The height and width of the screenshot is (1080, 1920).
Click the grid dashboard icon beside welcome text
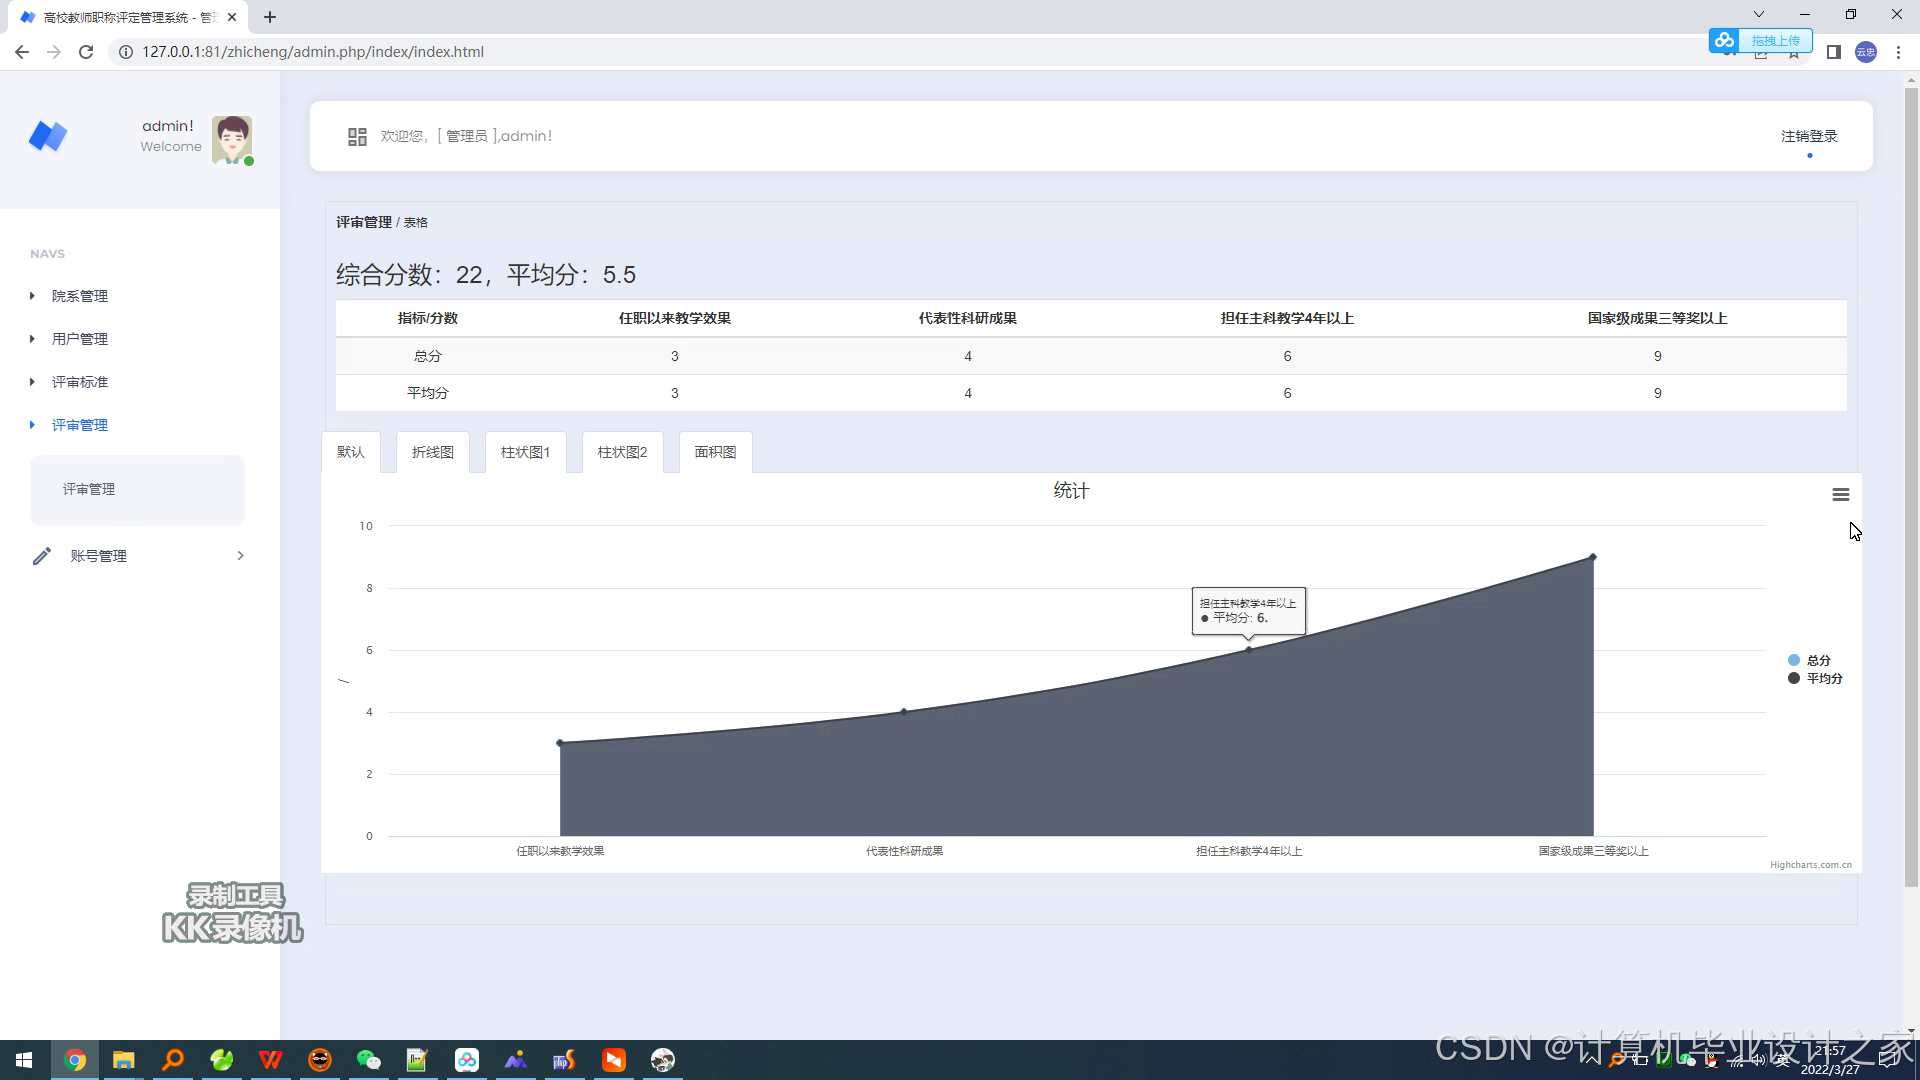pos(357,137)
